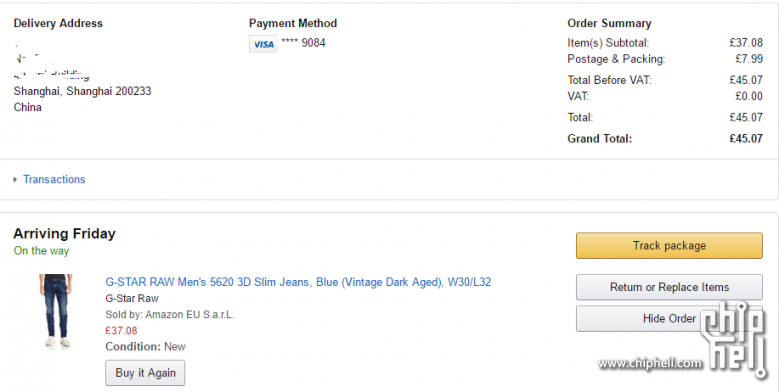The image size is (779, 392).
Task: Click the G-Star Raw brand name
Action: (x=132, y=299)
